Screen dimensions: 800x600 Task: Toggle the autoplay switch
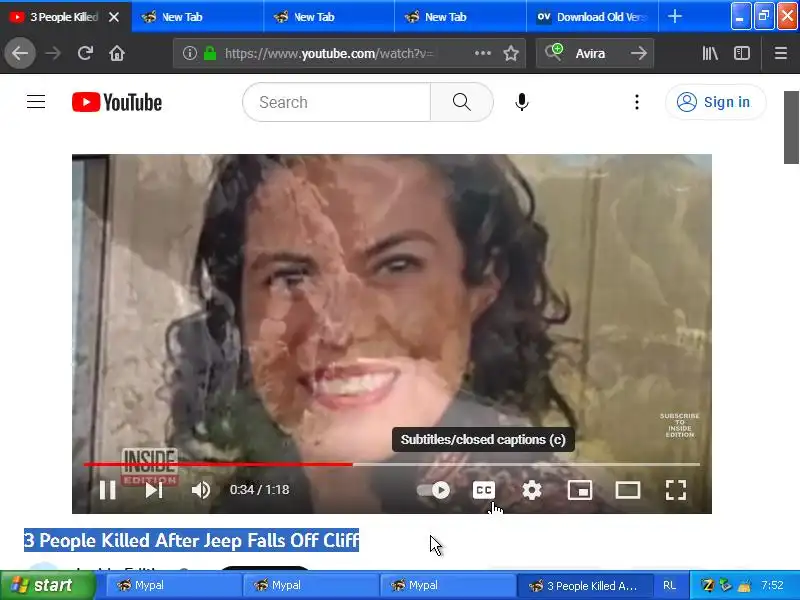coord(433,490)
